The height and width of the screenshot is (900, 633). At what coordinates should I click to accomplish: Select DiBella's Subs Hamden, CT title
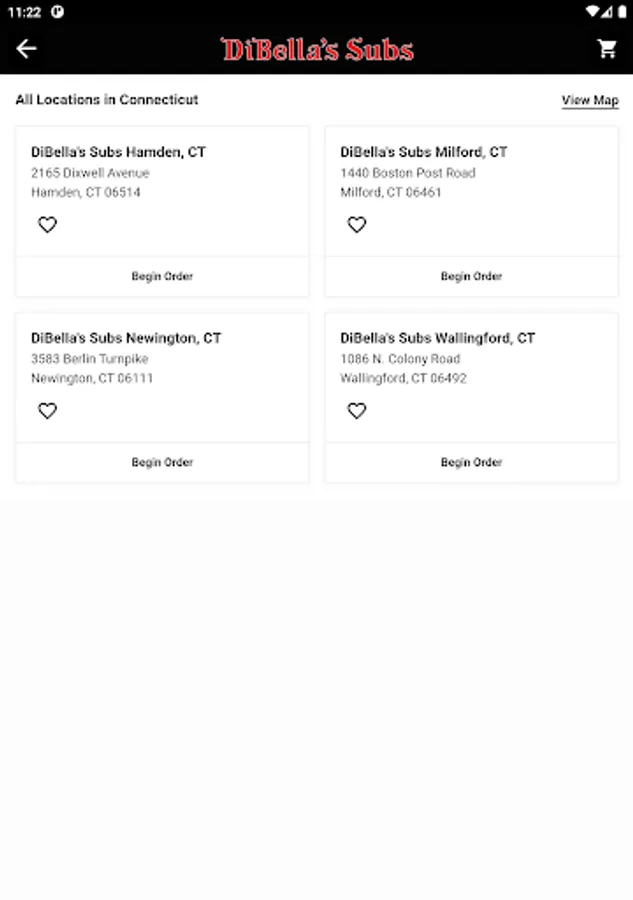[x=118, y=152]
